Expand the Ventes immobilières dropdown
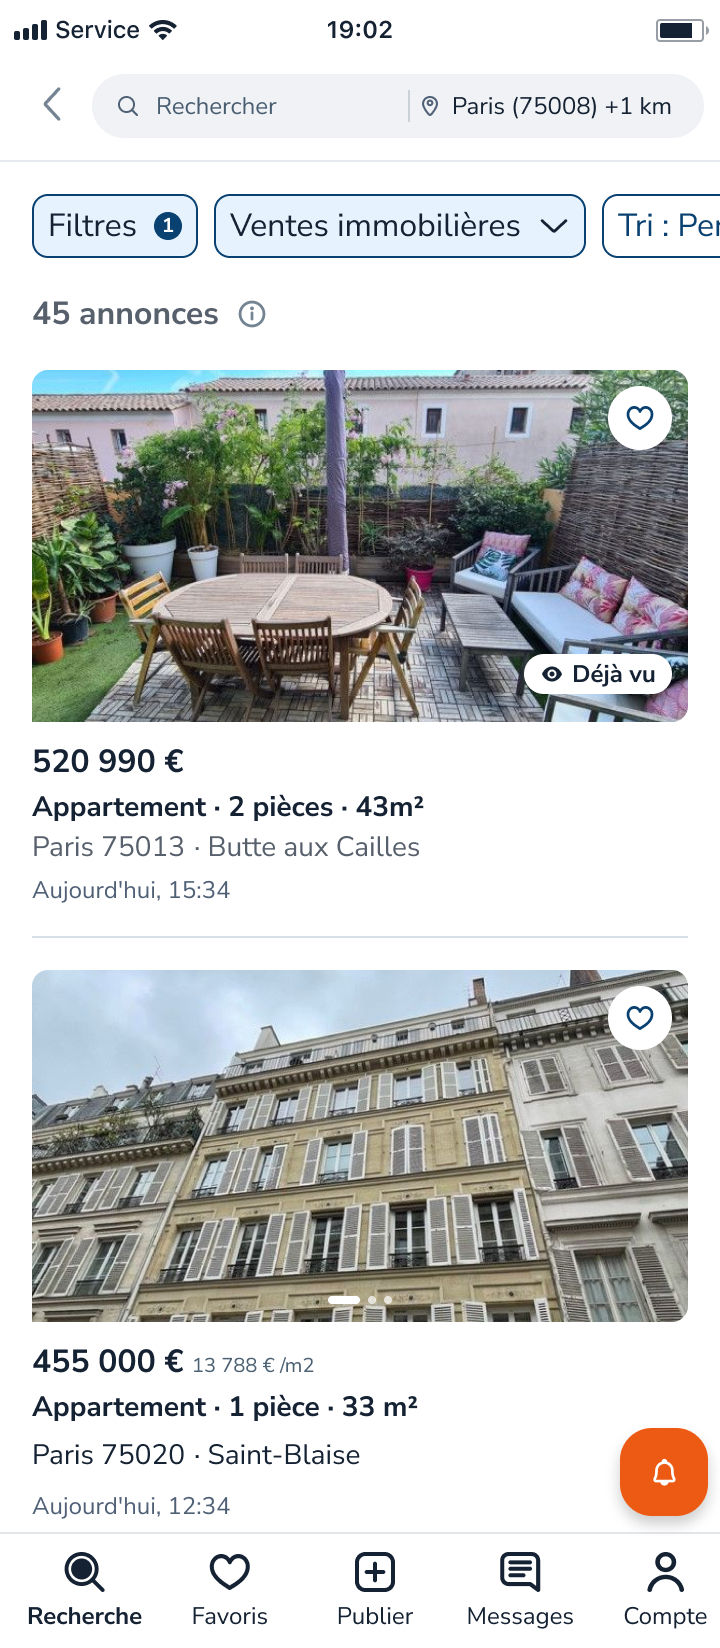The image size is (720, 1648). (400, 226)
